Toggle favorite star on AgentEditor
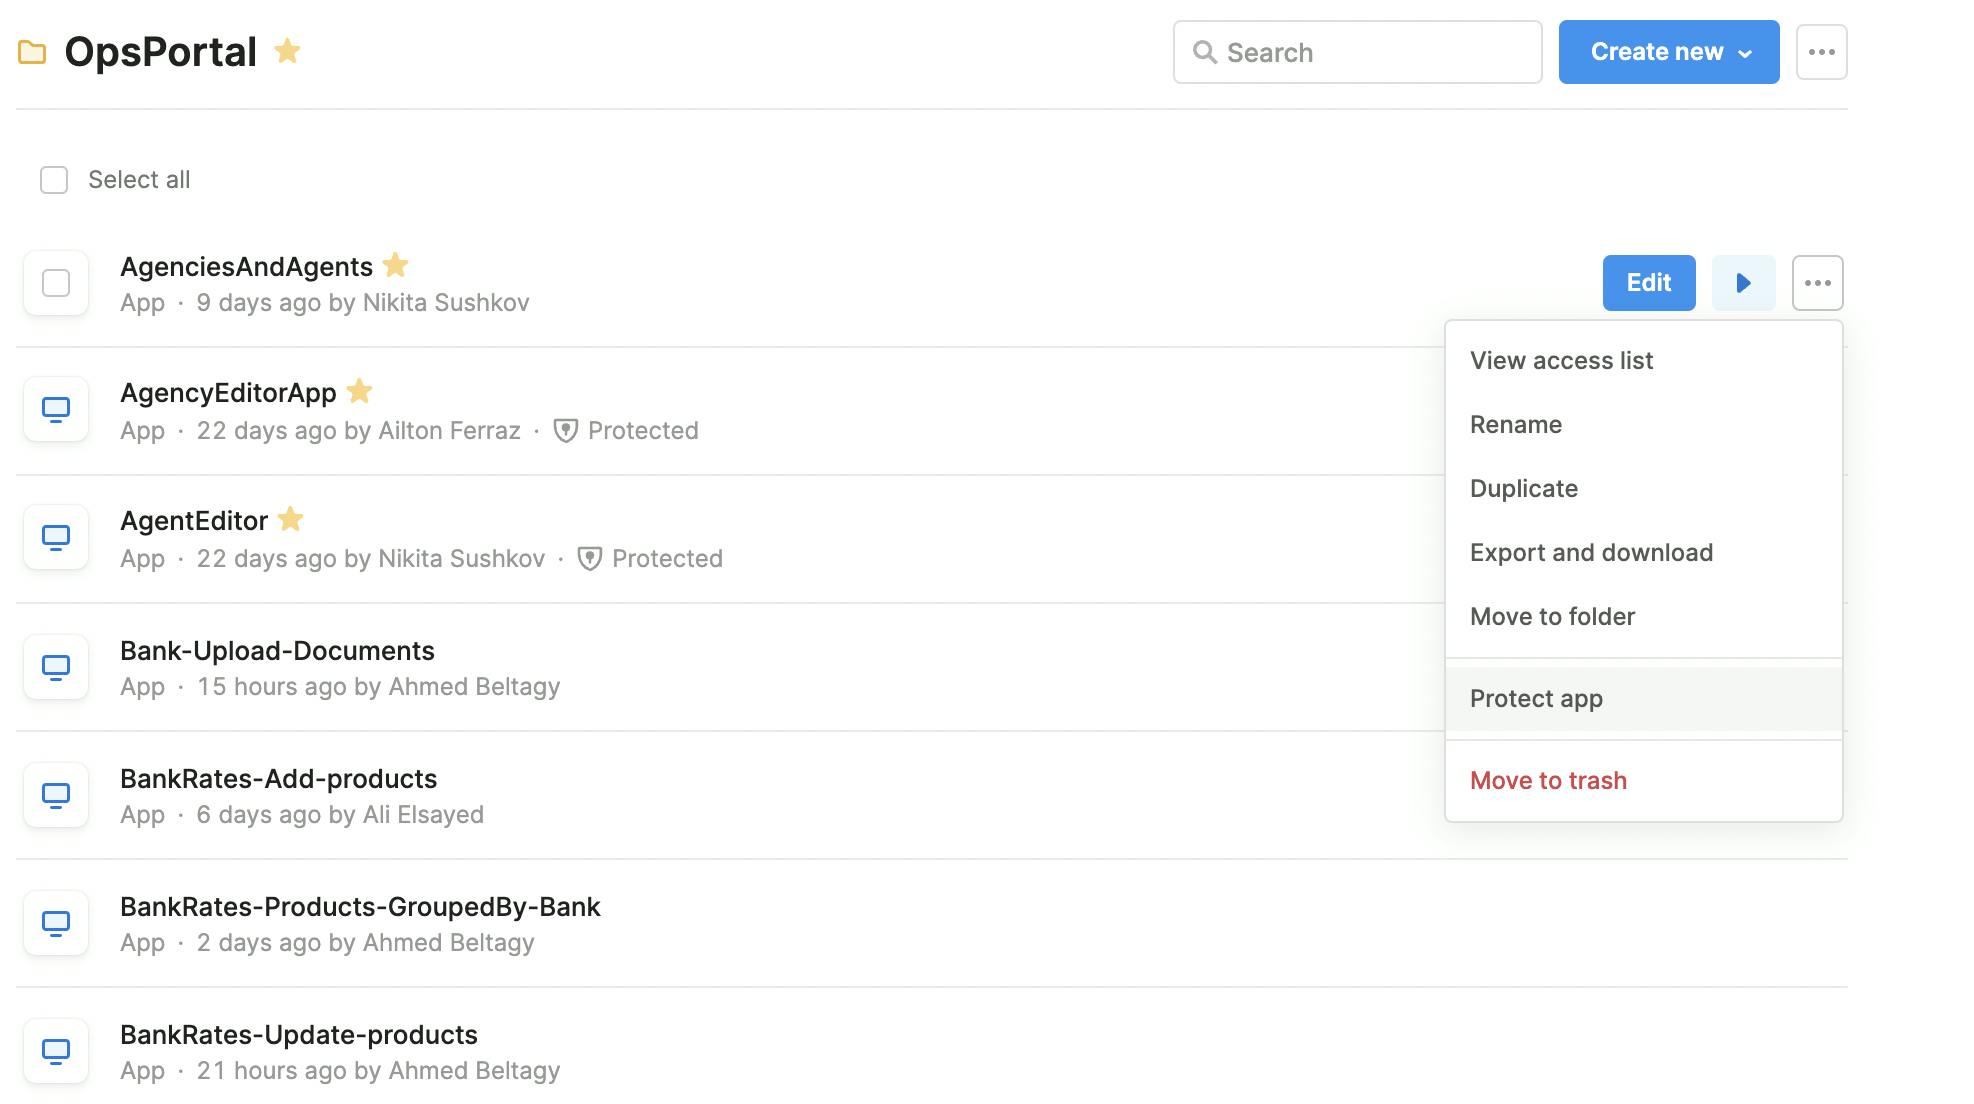 point(290,519)
